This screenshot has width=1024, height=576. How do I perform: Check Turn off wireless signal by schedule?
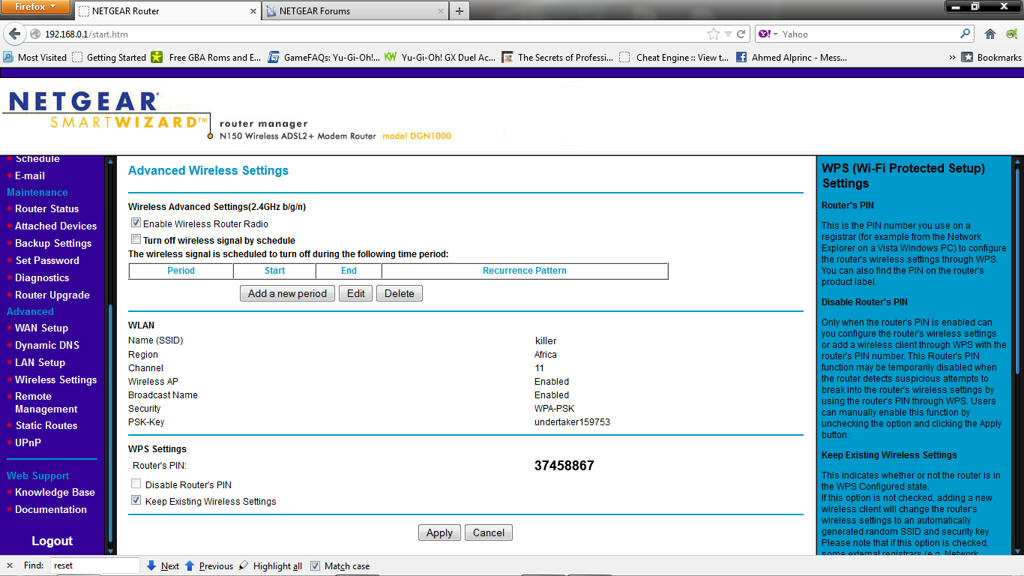click(136, 239)
